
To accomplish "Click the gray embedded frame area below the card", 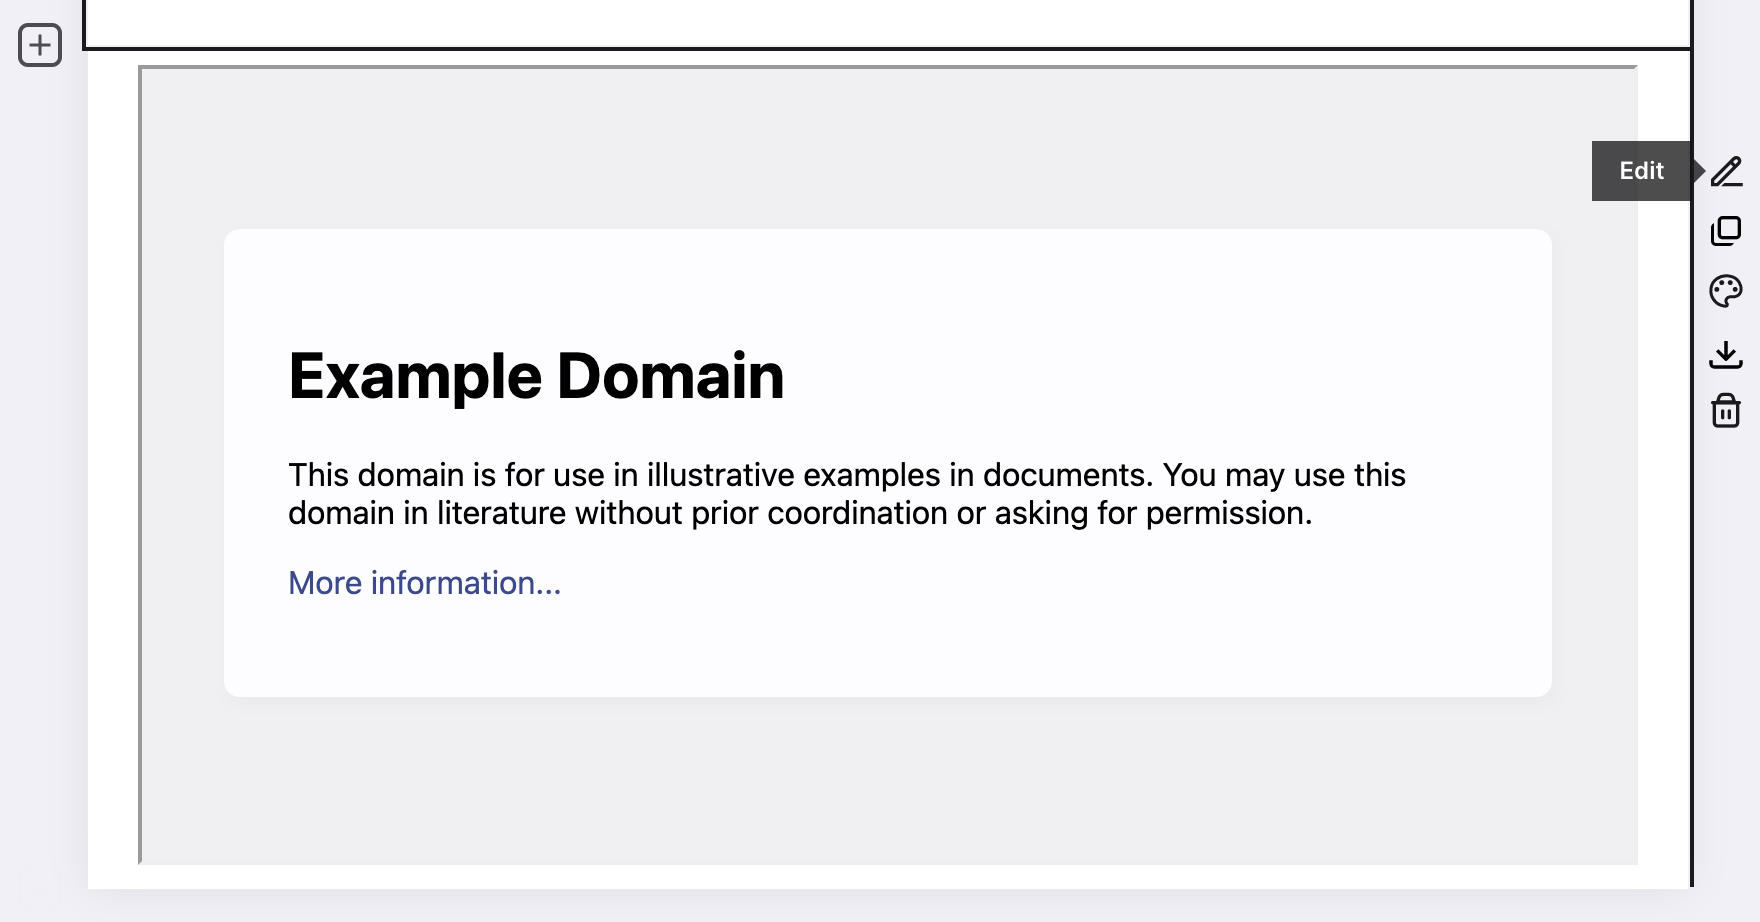I will [x=888, y=780].
